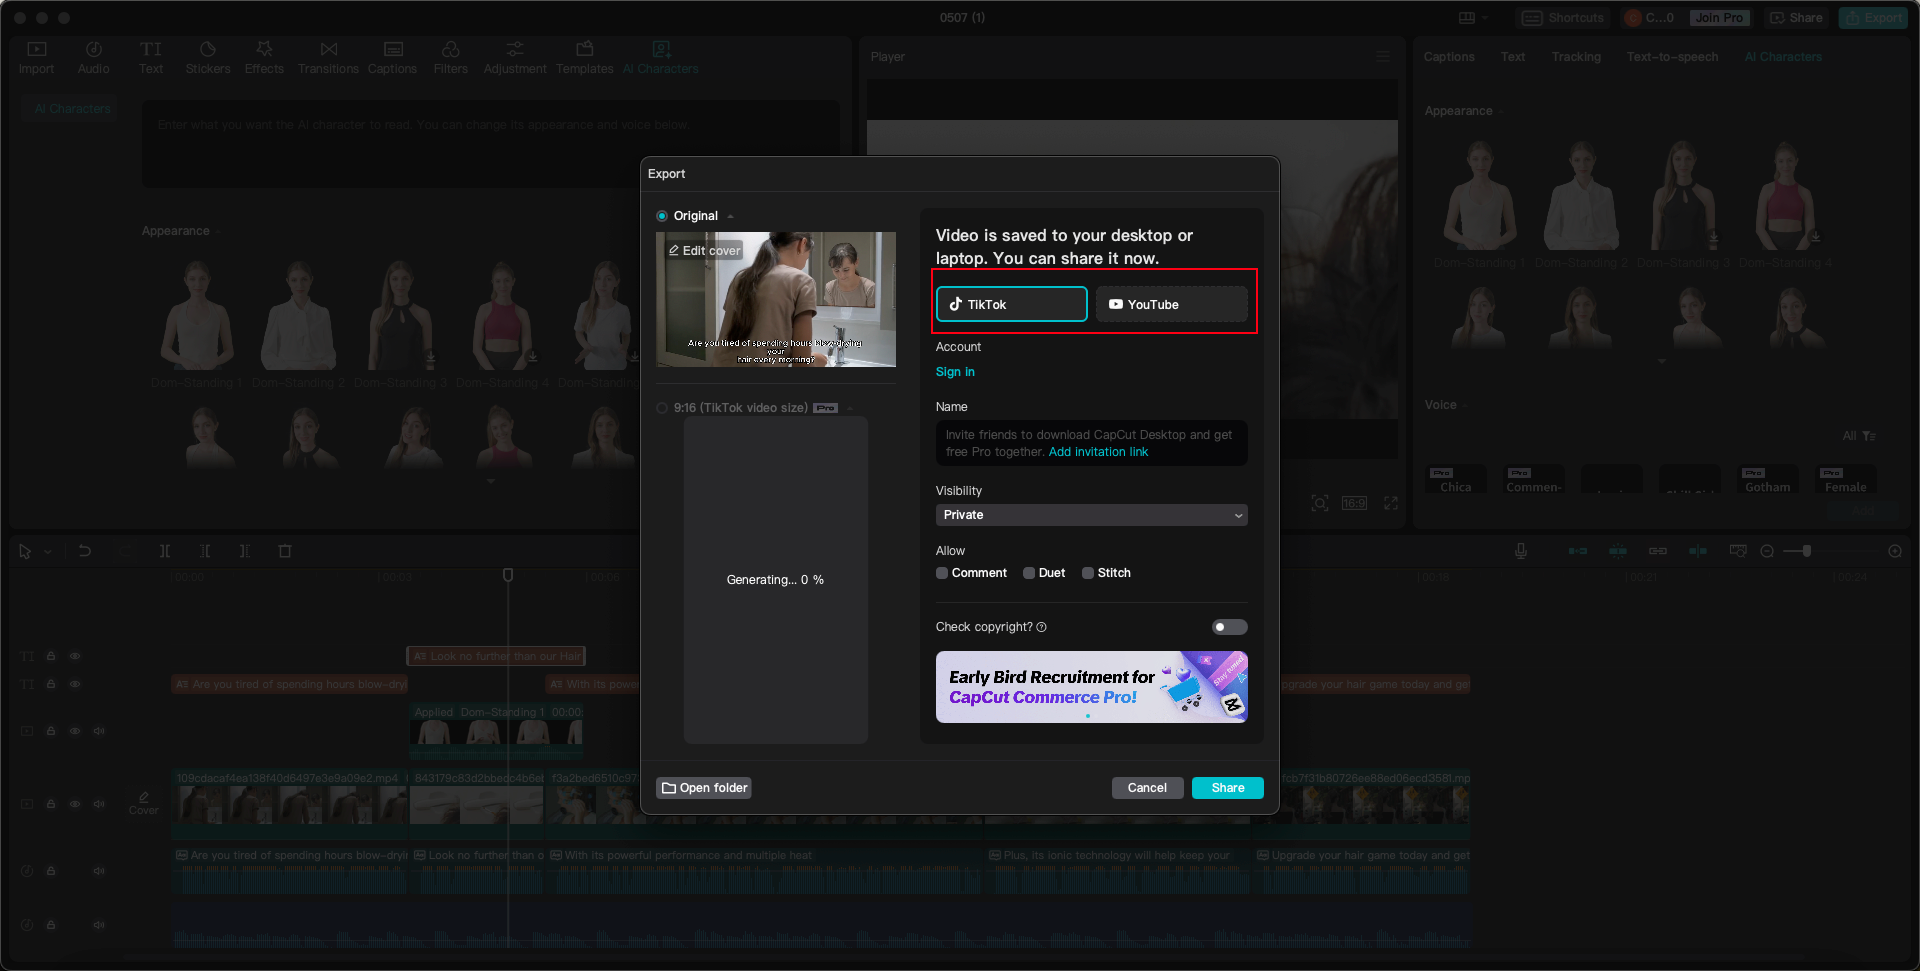Screen dimensions: 1920x971
Task: Open the Transitions panel icon
Action: (328, 58)
